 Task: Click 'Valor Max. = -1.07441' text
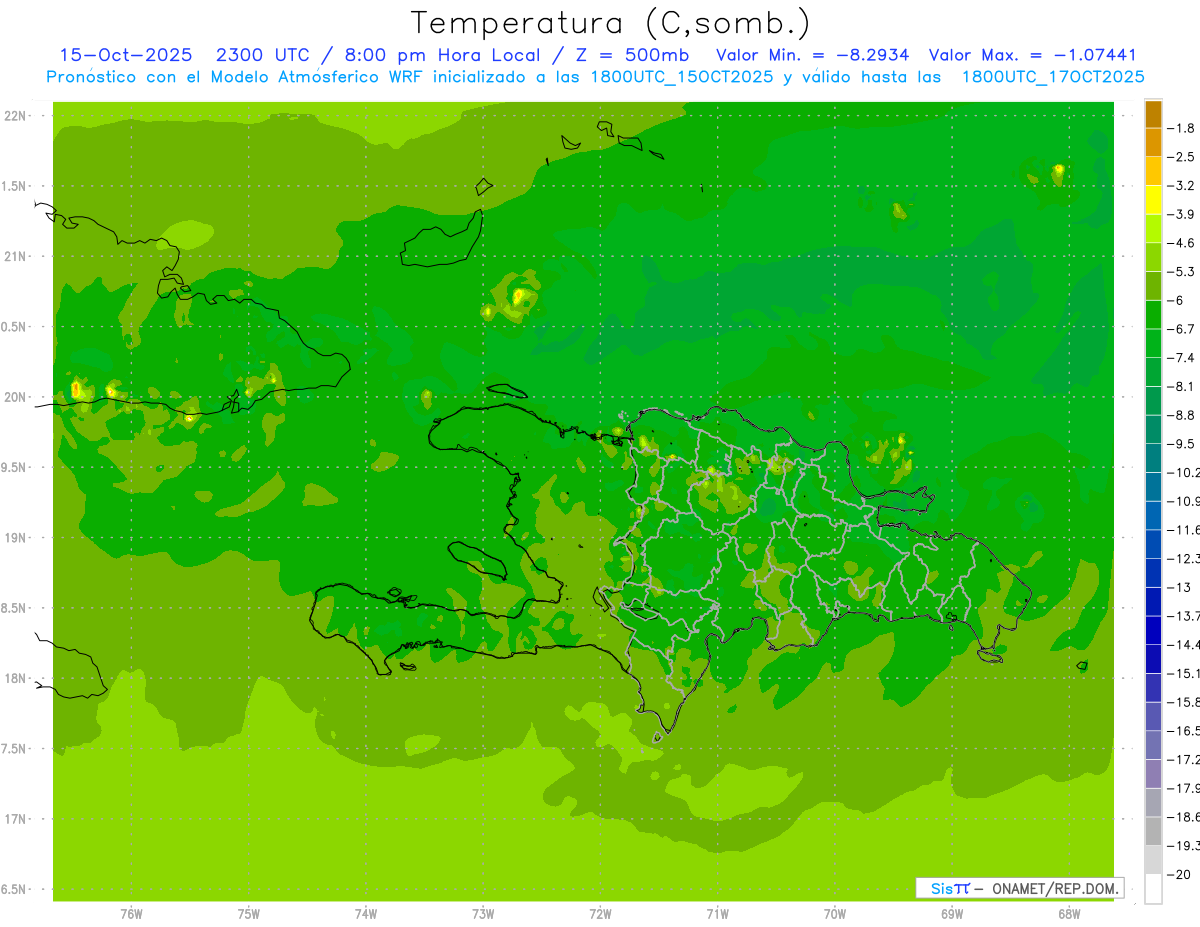click(x=1033, y=55)
